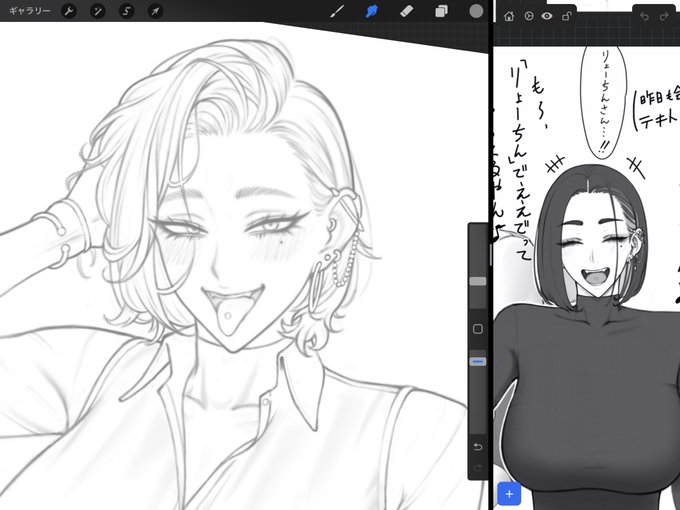Redo in the reference app toolbar
This screenshot has height=510, width=680.
coord(664,16)
